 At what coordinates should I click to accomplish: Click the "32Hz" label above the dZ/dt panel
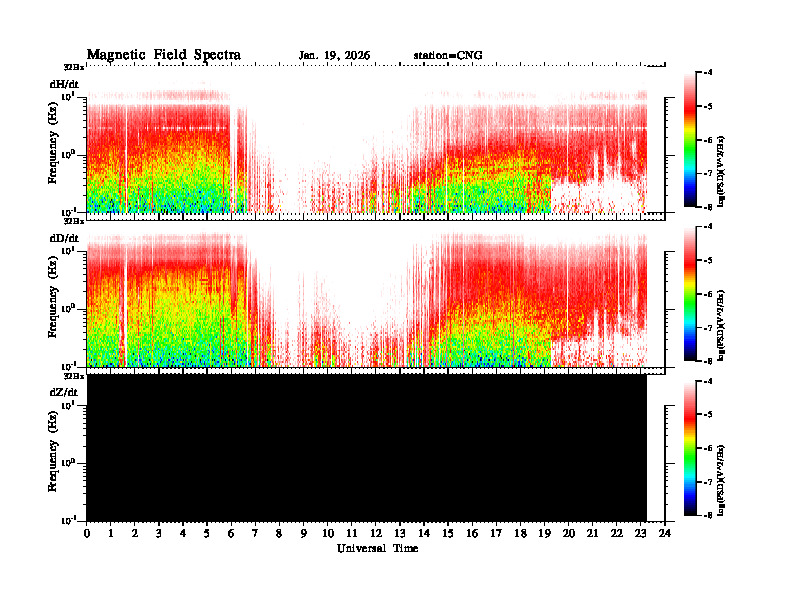(x=74, y=376)
